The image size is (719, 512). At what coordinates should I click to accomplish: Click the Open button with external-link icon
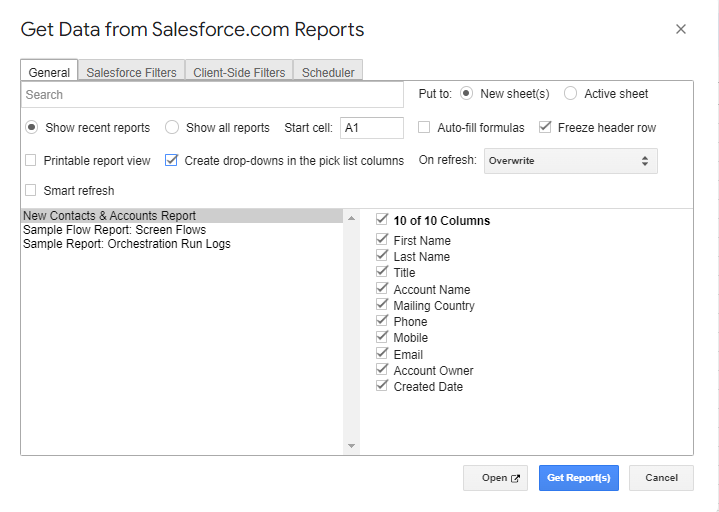pos(495,478)
